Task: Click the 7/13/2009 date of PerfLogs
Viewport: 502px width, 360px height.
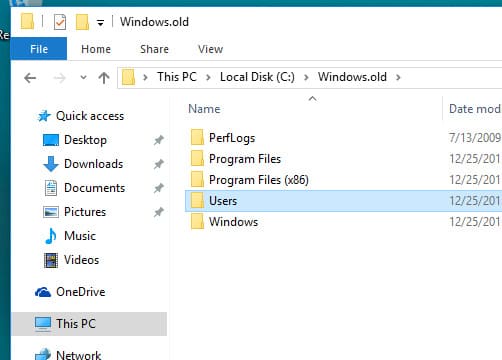Action: coord(475,138)
